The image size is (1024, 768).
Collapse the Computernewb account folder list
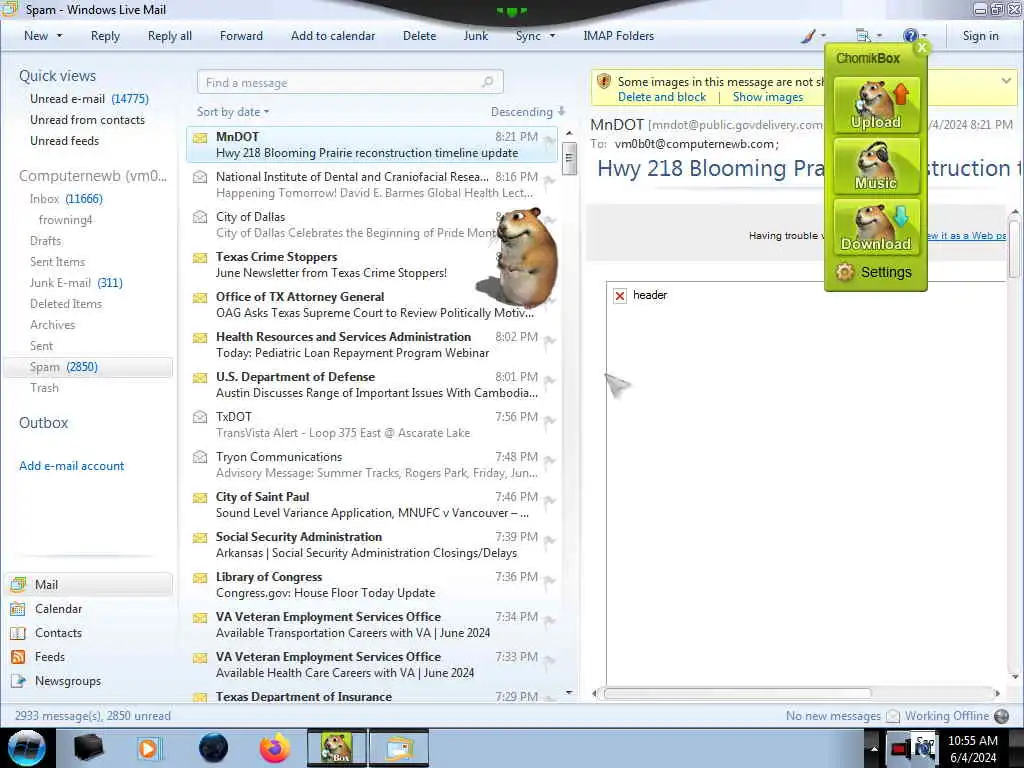(x=93, y=176)
